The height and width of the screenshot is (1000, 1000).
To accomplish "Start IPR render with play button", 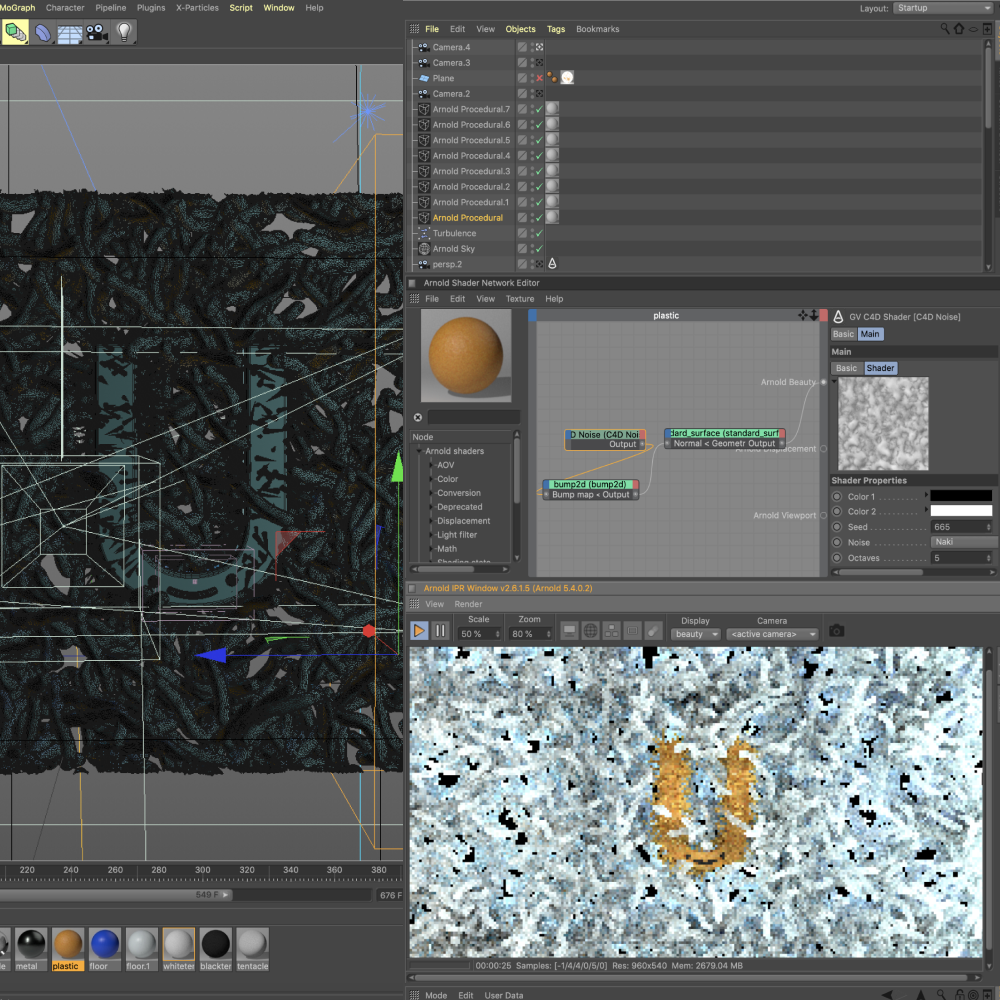I will pos(419,631).
